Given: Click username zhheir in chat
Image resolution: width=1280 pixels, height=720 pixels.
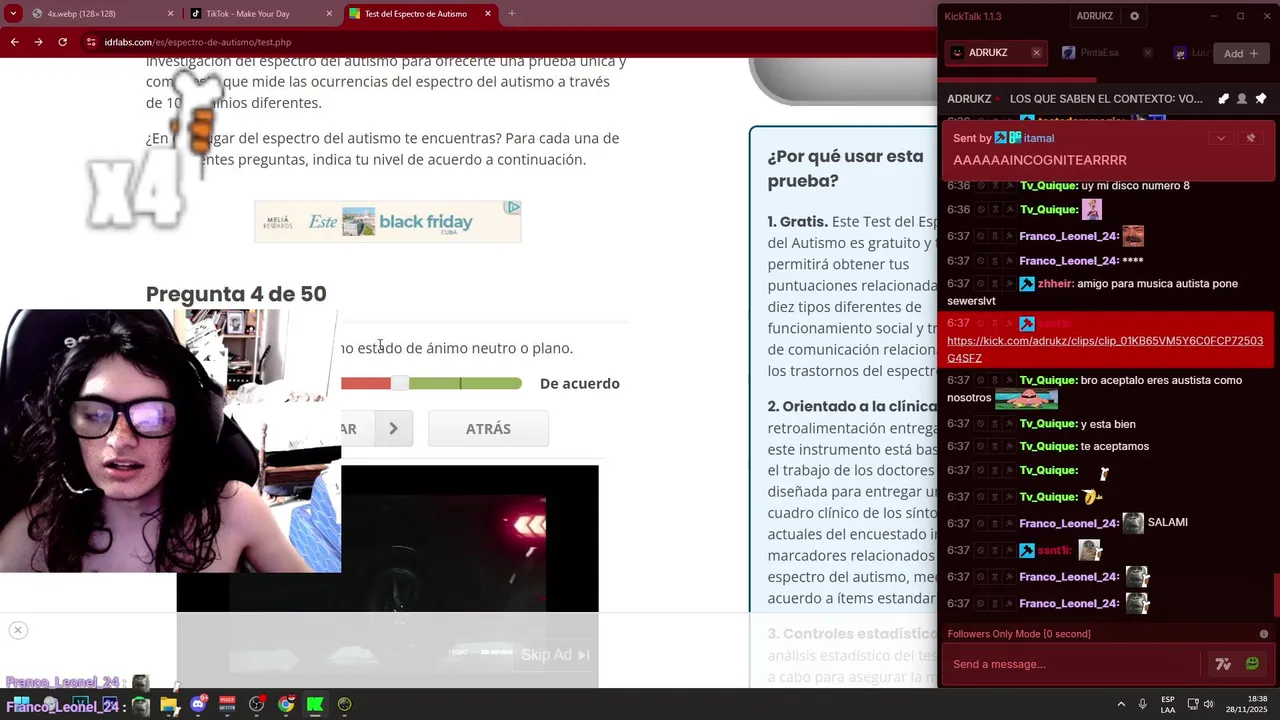Looking at the screenshot, I should pos(1055,284).
